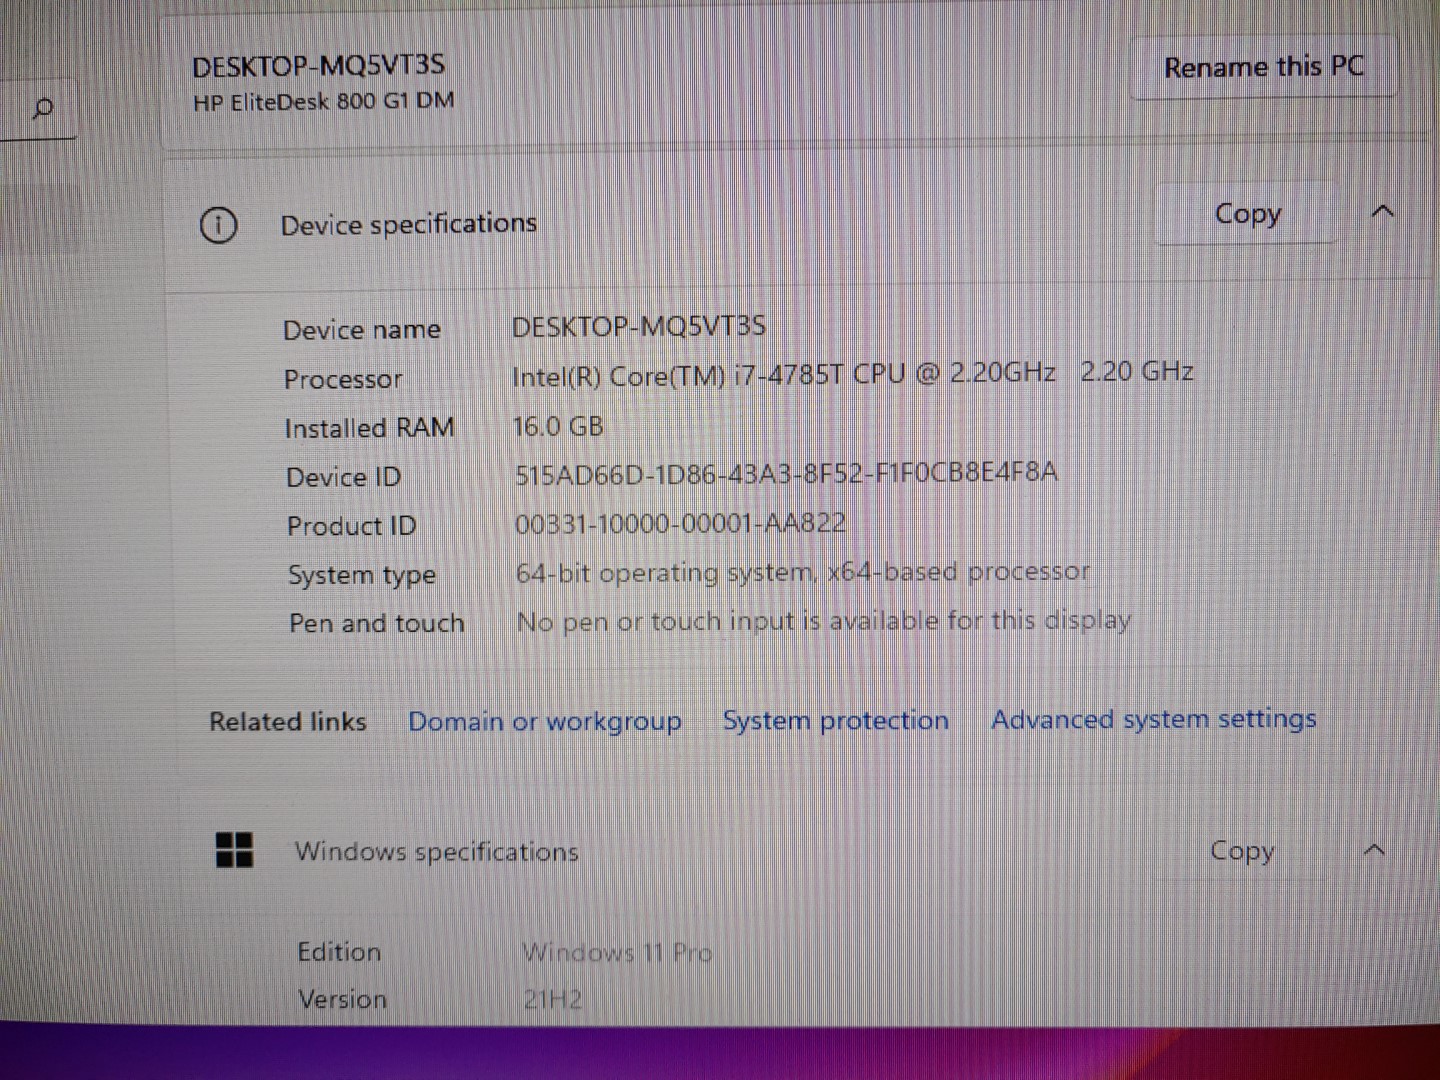The image size is (1440, 1080).
Task: Select the Windows 11 Pro edition value
Action: click(x=617, y=952)
